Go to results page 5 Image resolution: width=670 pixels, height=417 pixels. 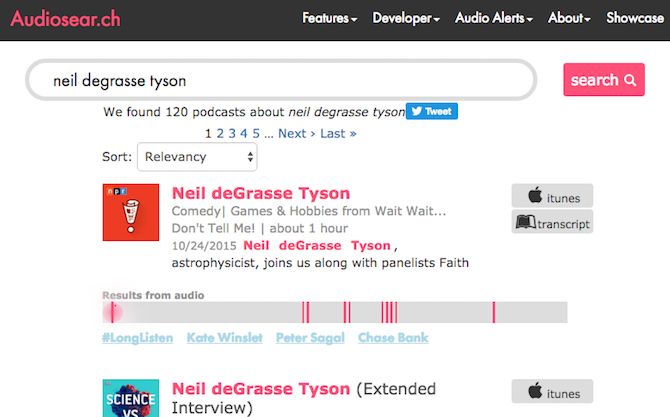[256, 133]
